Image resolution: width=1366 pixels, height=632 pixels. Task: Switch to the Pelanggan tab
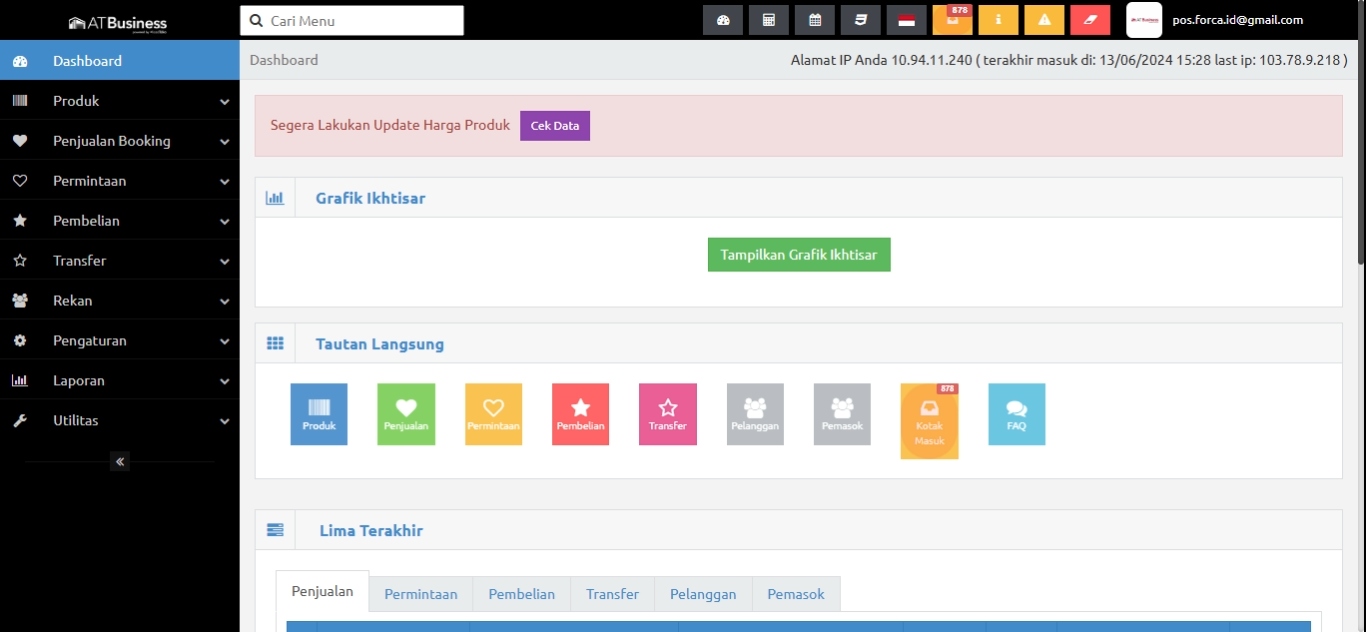(703, 594)
